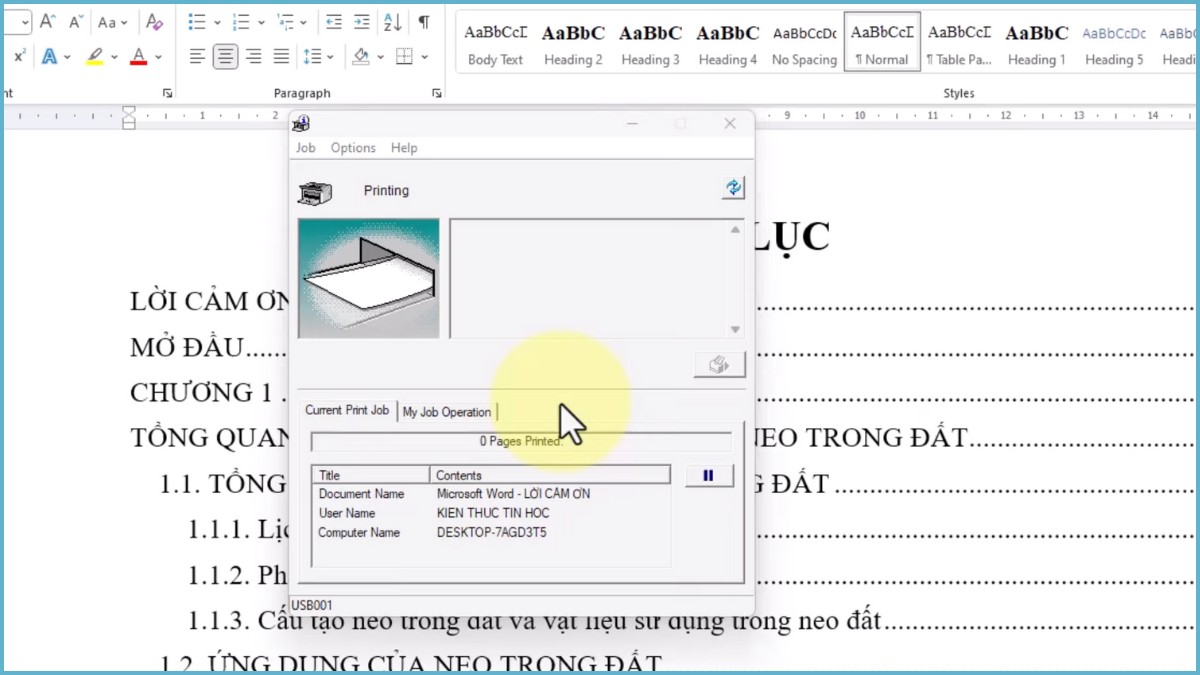
Task: Click the Clear All Formatting icon
Action: click(153, 22)
